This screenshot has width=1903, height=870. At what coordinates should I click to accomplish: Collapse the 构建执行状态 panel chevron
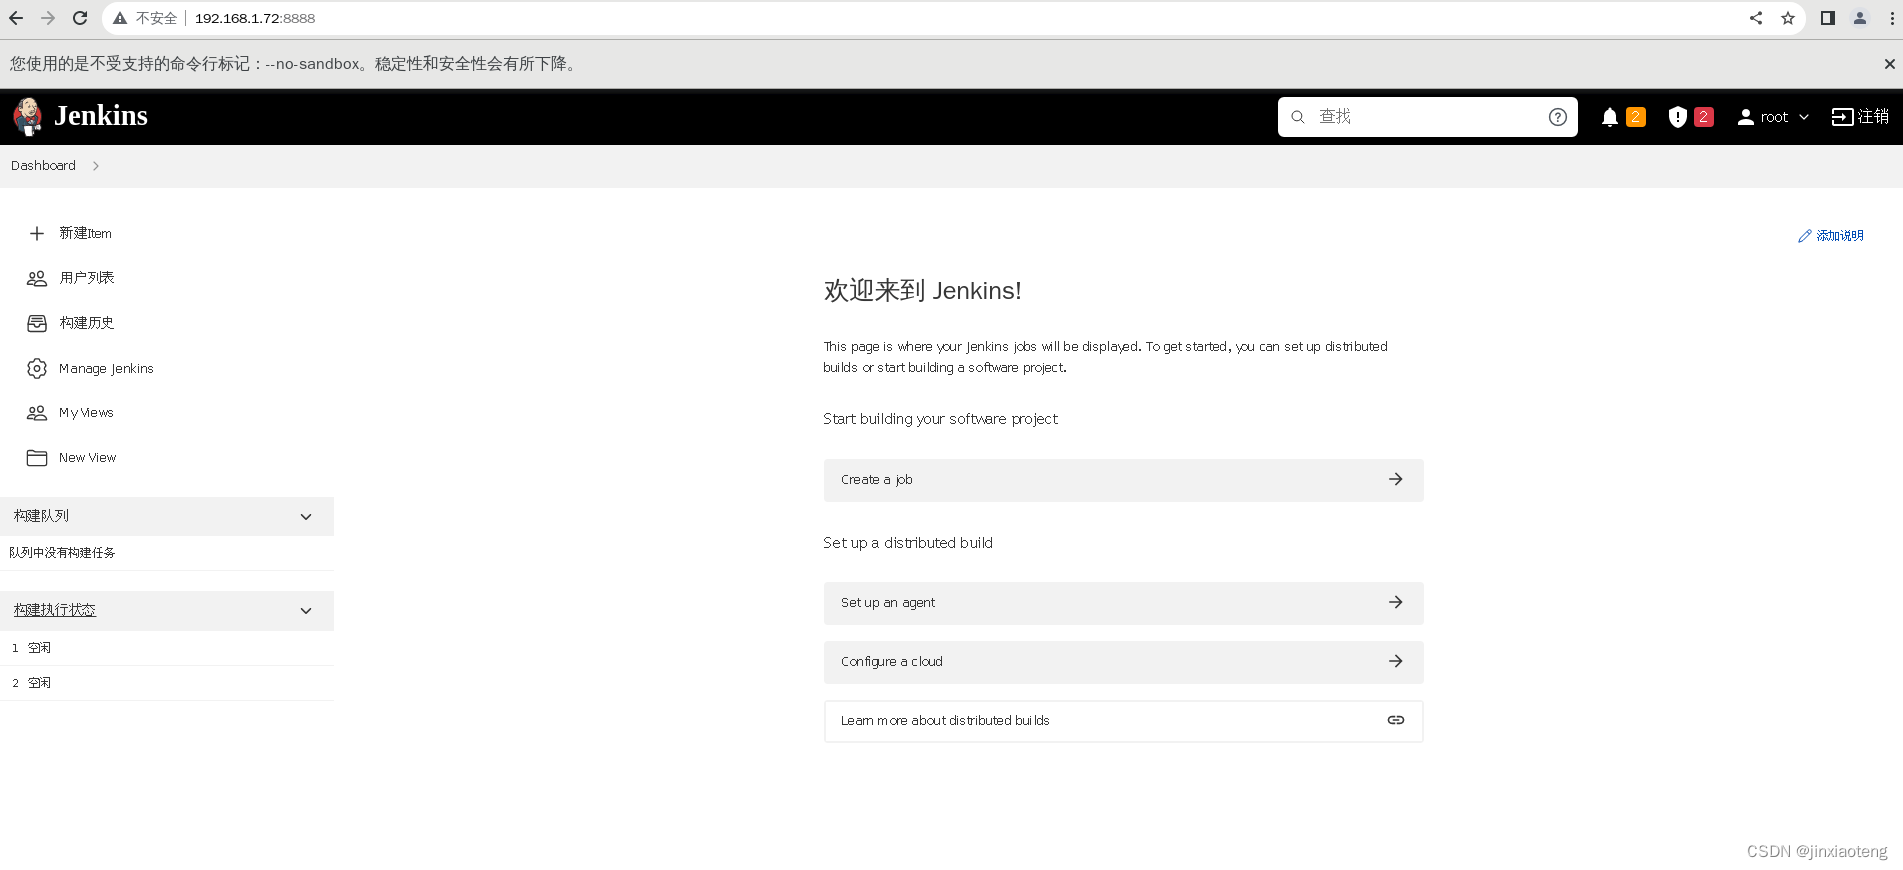click(306, 611)
